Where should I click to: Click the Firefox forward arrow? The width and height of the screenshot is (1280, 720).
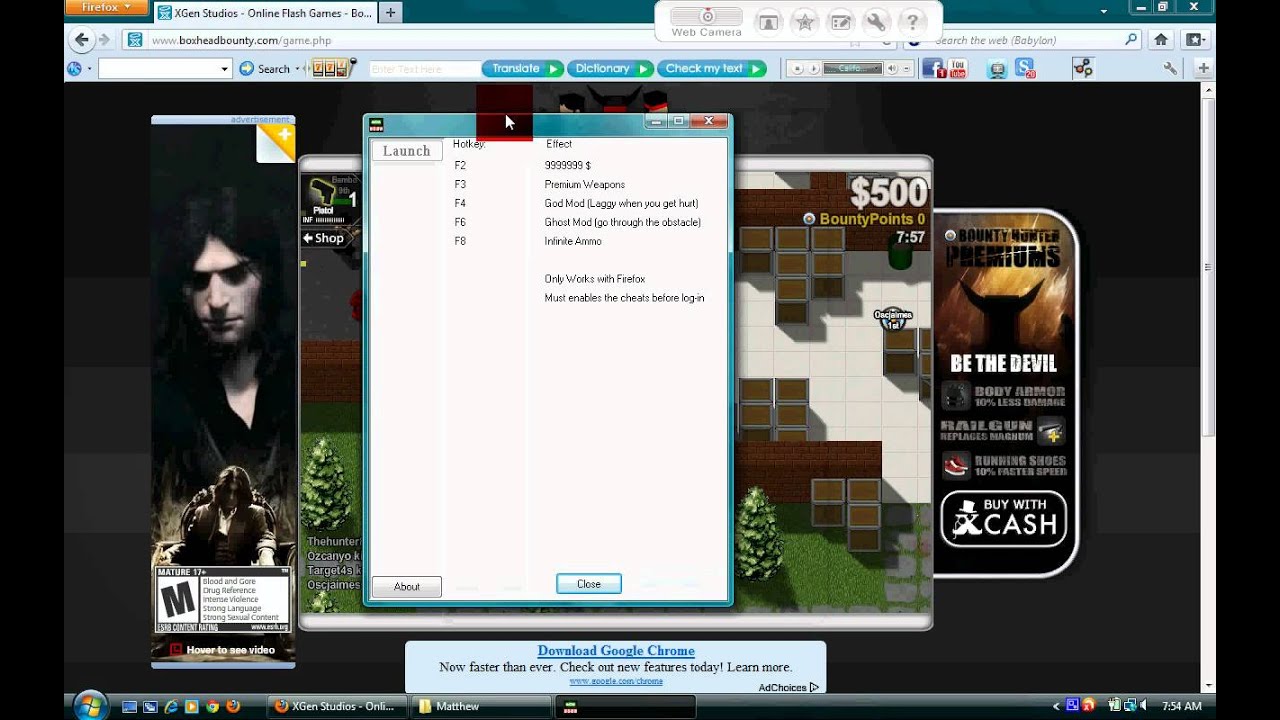tap(104, 40)
